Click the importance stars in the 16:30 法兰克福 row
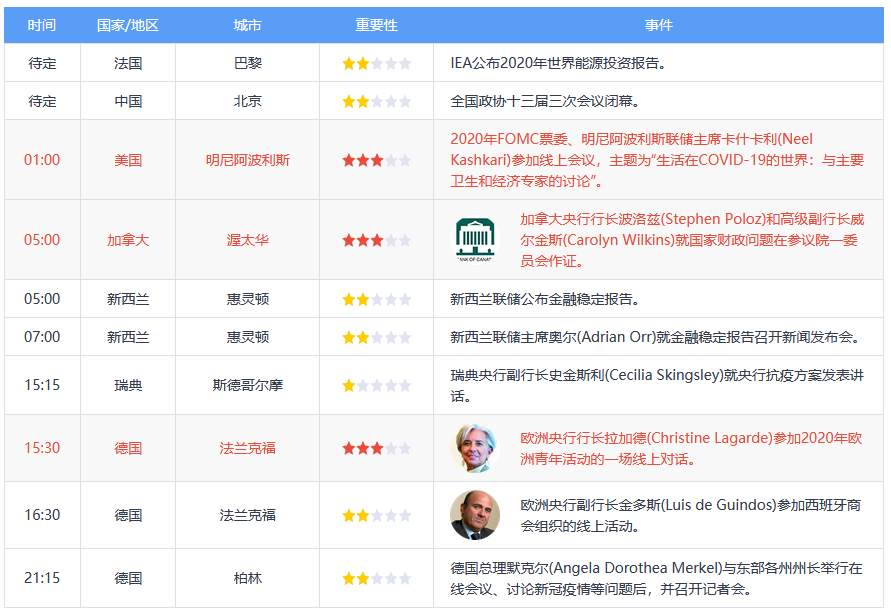 [x=376, y=515]
